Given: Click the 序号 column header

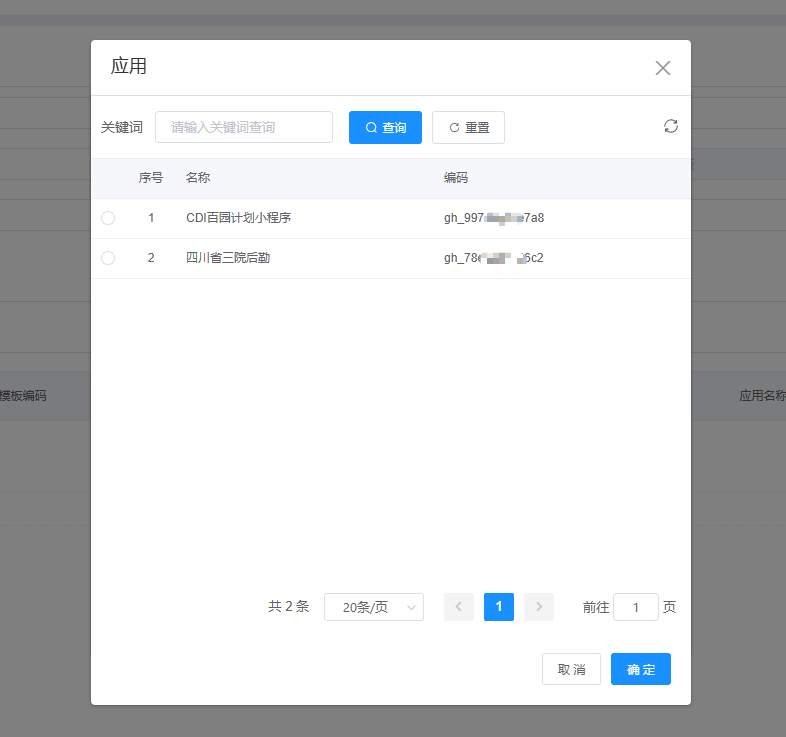Looking at the screenshot, I should pyautogui.click(x=151, y=178).
